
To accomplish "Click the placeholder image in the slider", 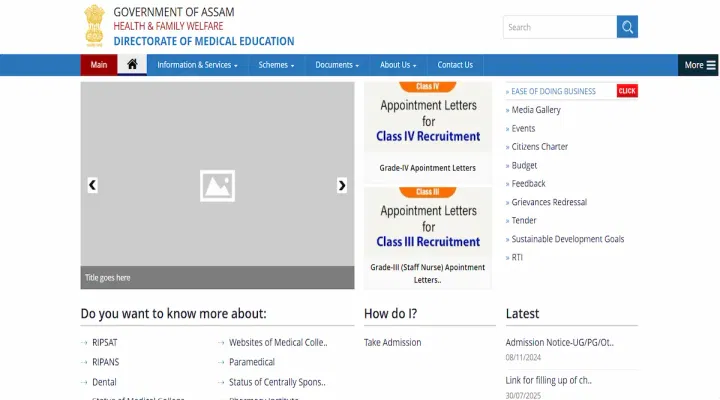I will (217, 185).
